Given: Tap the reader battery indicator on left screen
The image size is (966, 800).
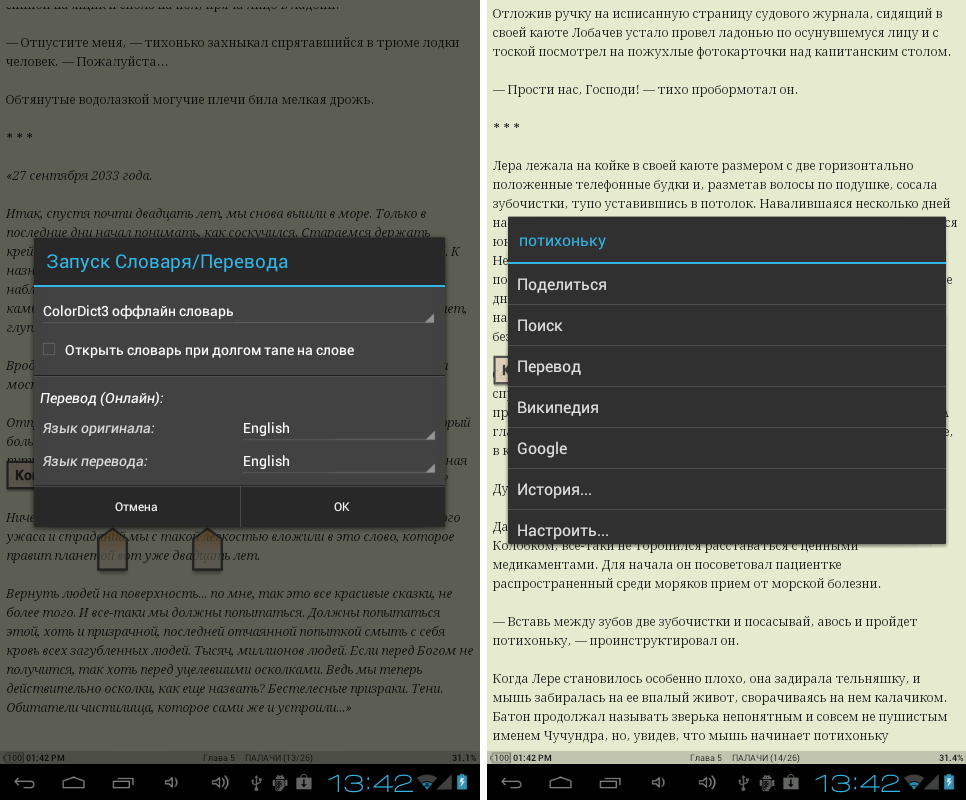Looking at the screenshot, I should 13,758.
